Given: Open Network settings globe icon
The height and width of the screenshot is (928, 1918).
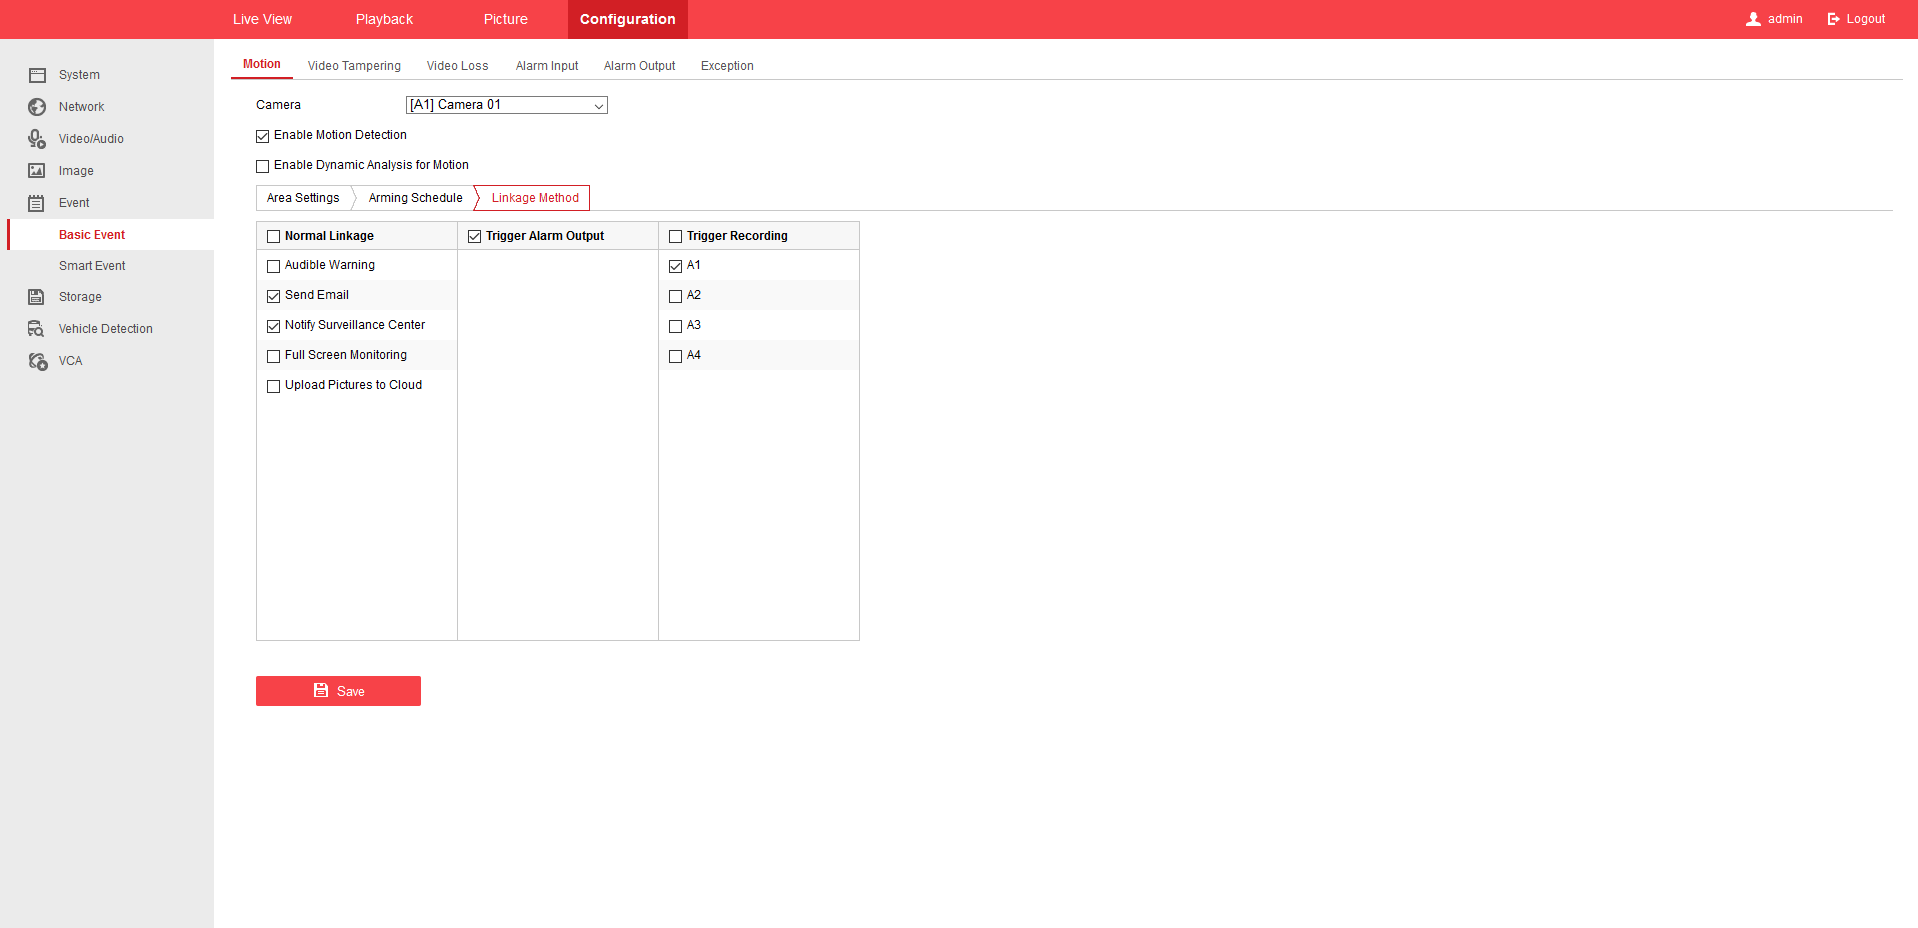Looking at the screenshot, I should click(37, 107).
